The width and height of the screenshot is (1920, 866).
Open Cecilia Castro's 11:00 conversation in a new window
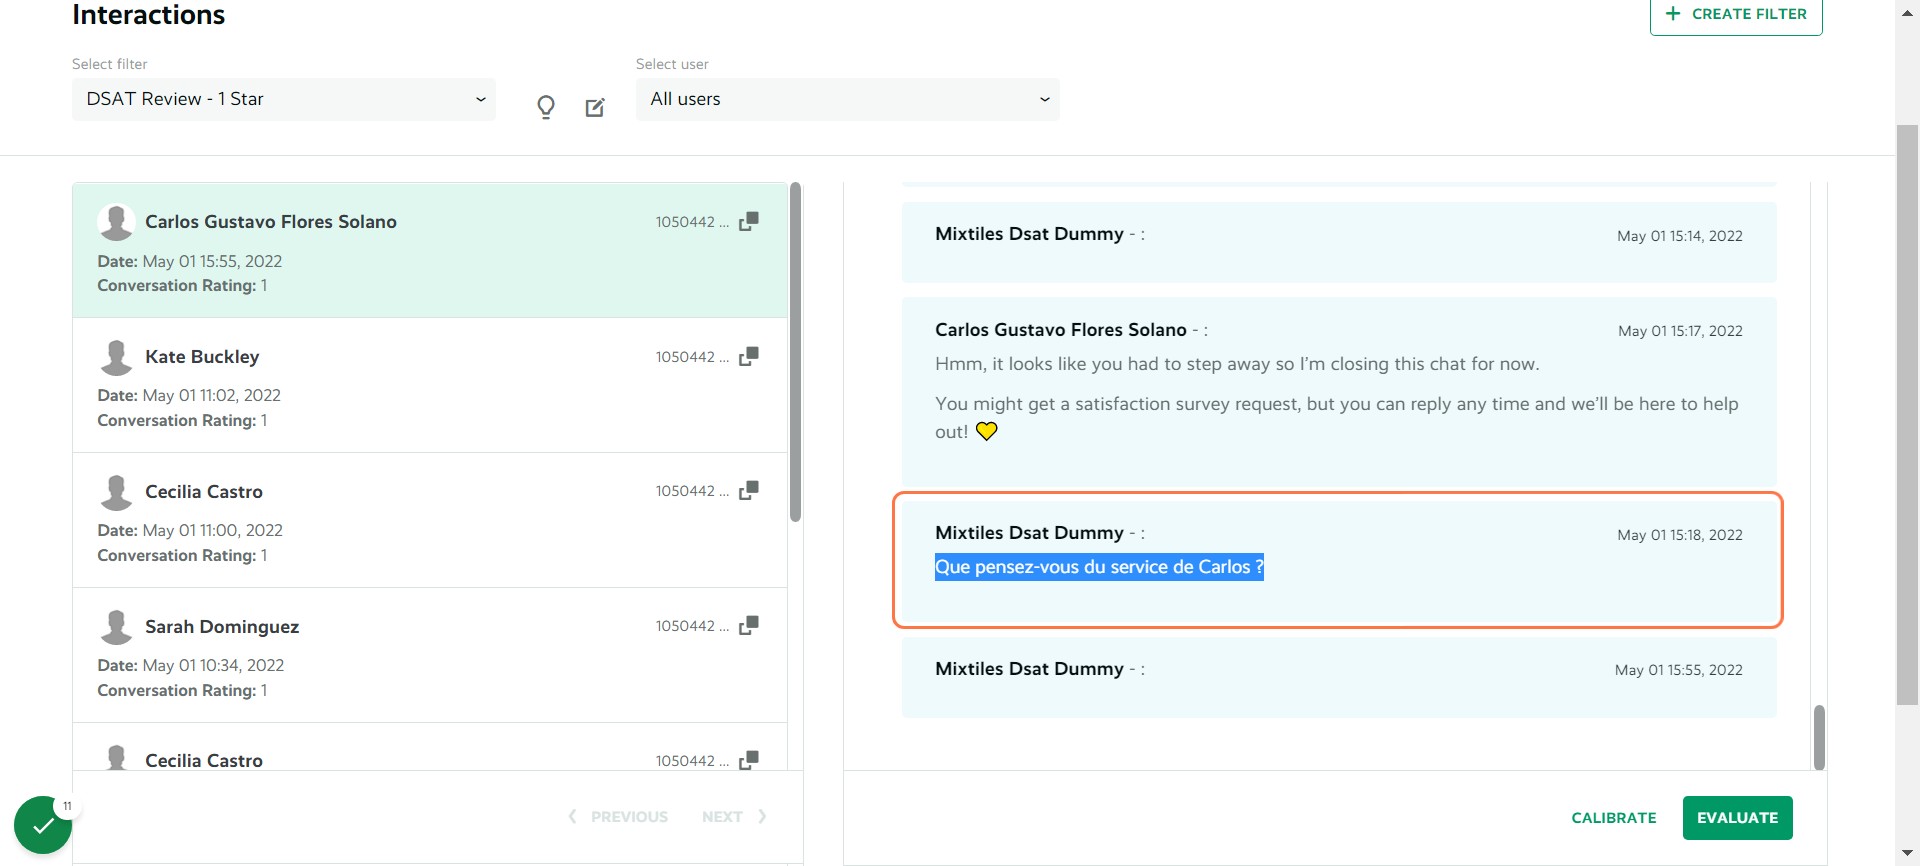coord(749,490)
